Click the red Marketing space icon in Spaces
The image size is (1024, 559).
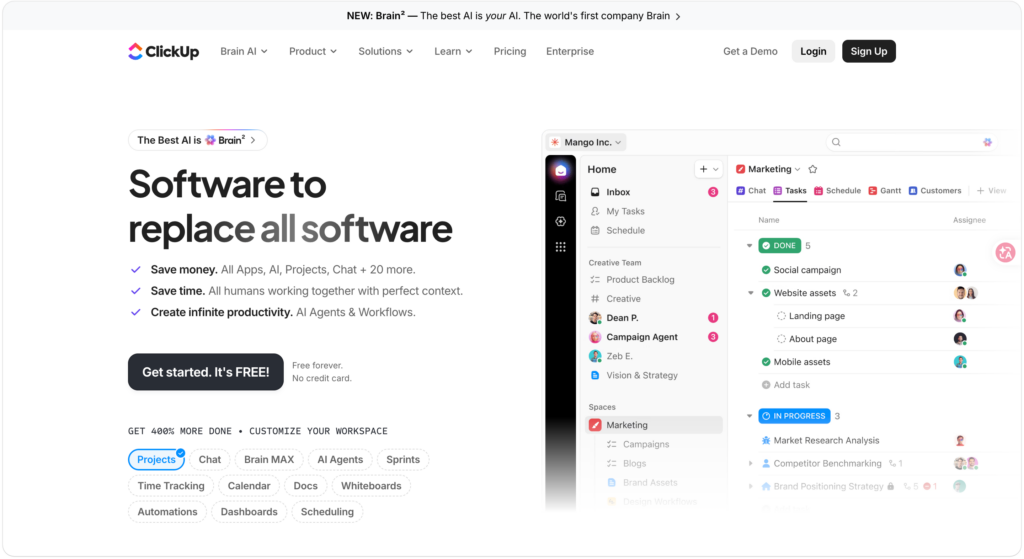point(595,425)
